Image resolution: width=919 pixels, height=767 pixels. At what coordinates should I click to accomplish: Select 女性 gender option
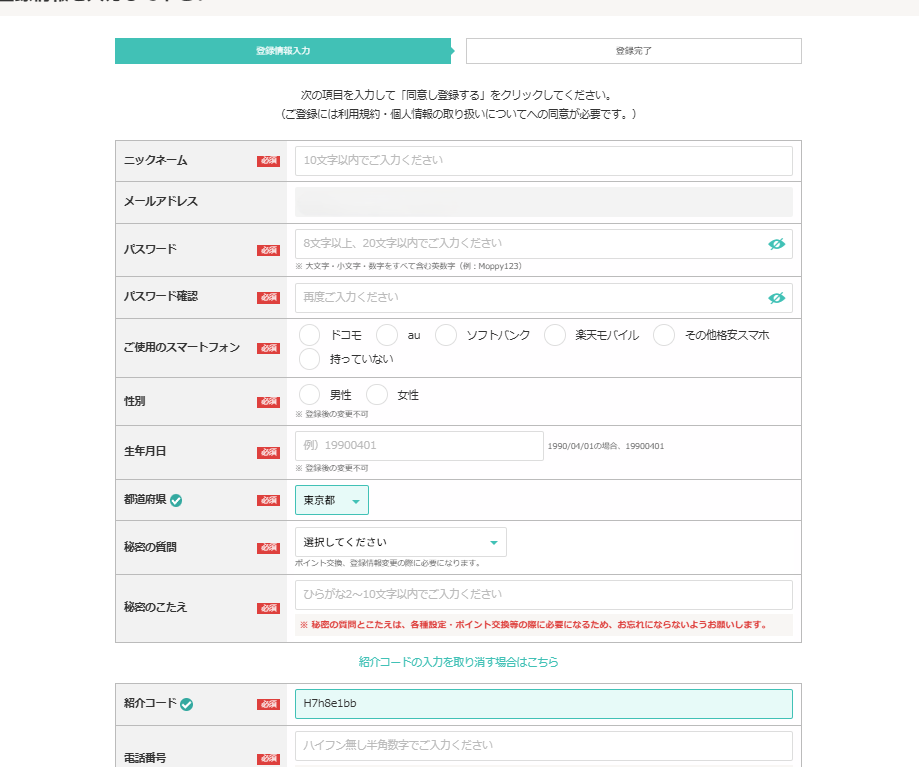pyautogui.click(x=377, y=395)
